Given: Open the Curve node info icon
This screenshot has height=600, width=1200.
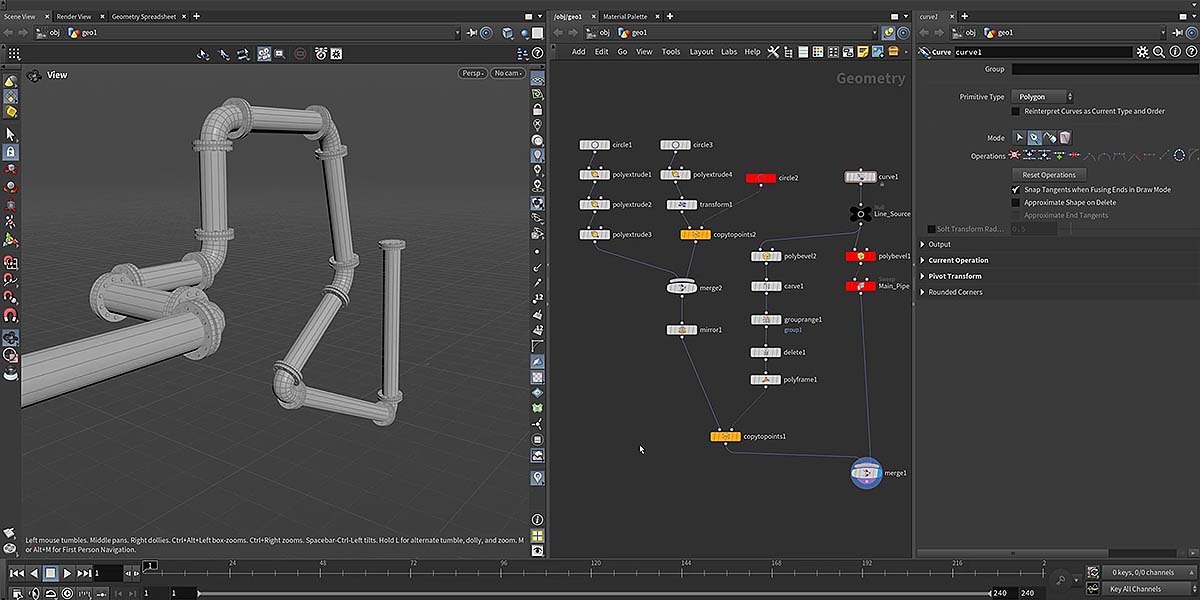Looking at the screenshot, I should tap(1173, 51).
